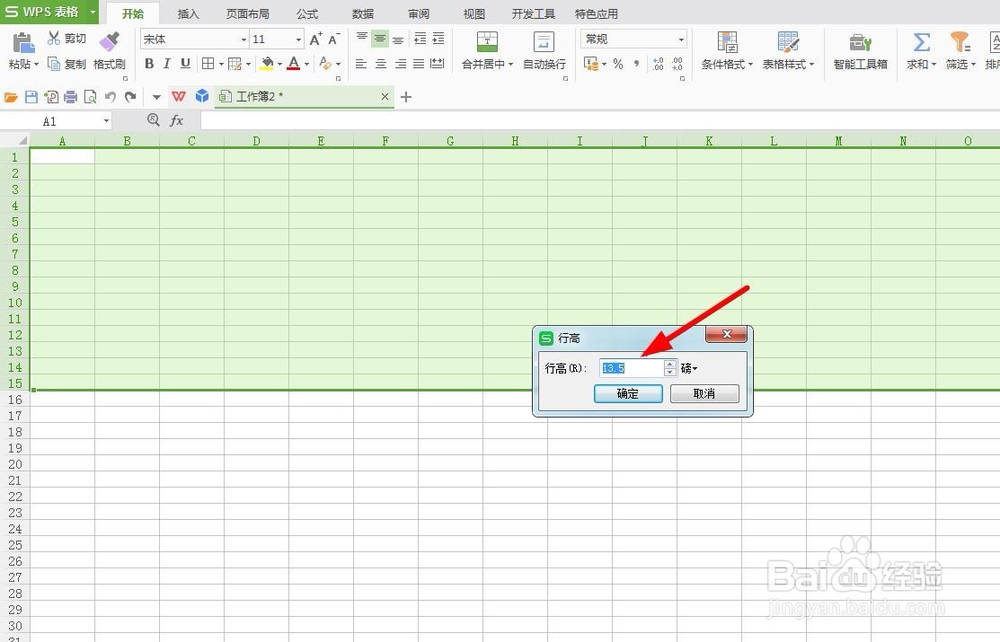
Task: Click the Copy (复制) icon
Action: 54,64
